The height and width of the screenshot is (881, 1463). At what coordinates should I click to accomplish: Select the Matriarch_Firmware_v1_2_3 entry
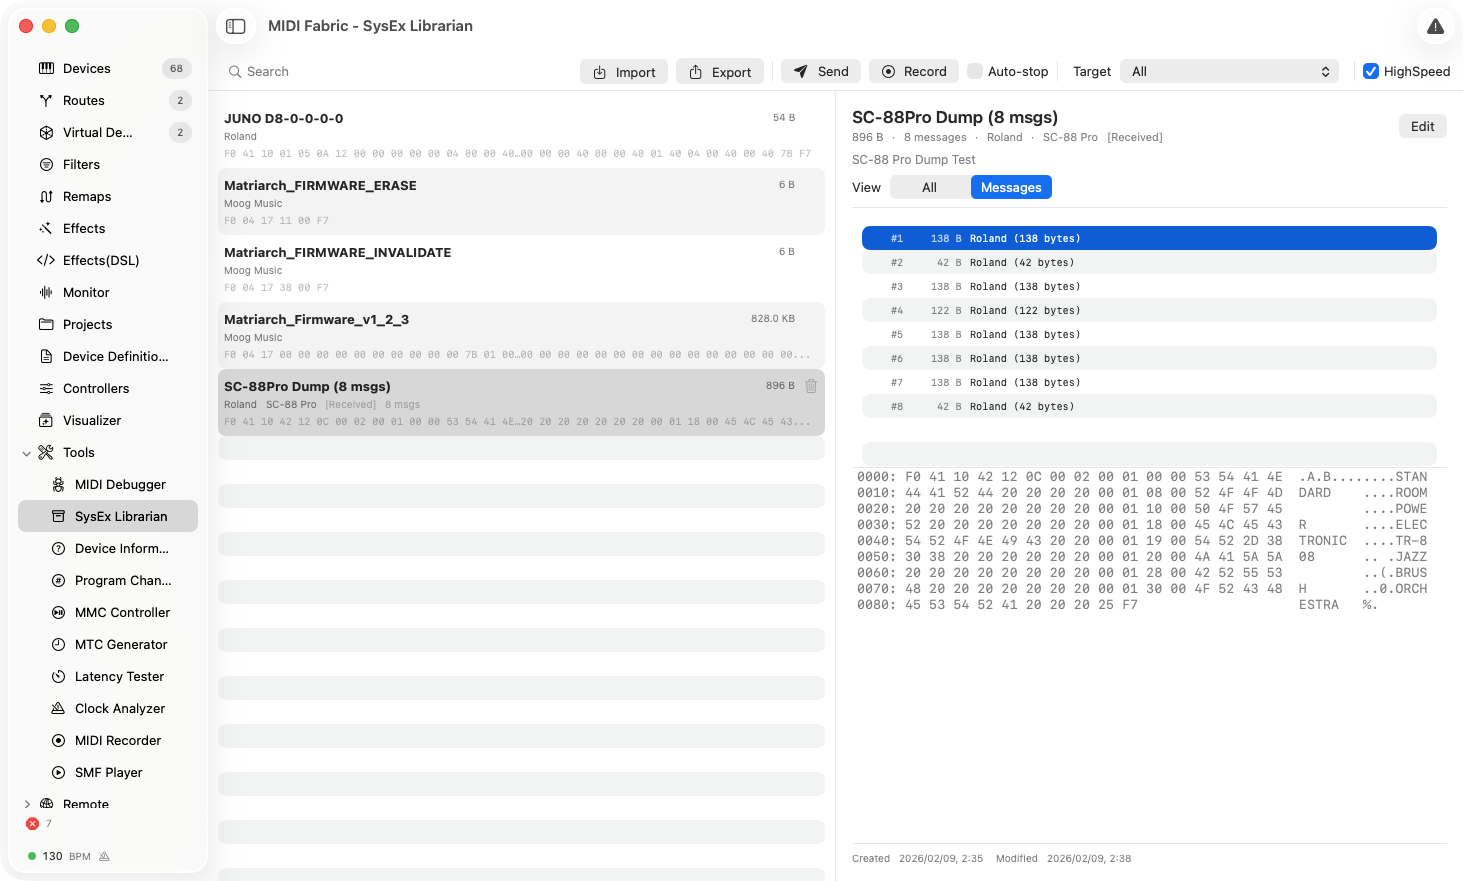pyautogui.click(x=521, y=335)
